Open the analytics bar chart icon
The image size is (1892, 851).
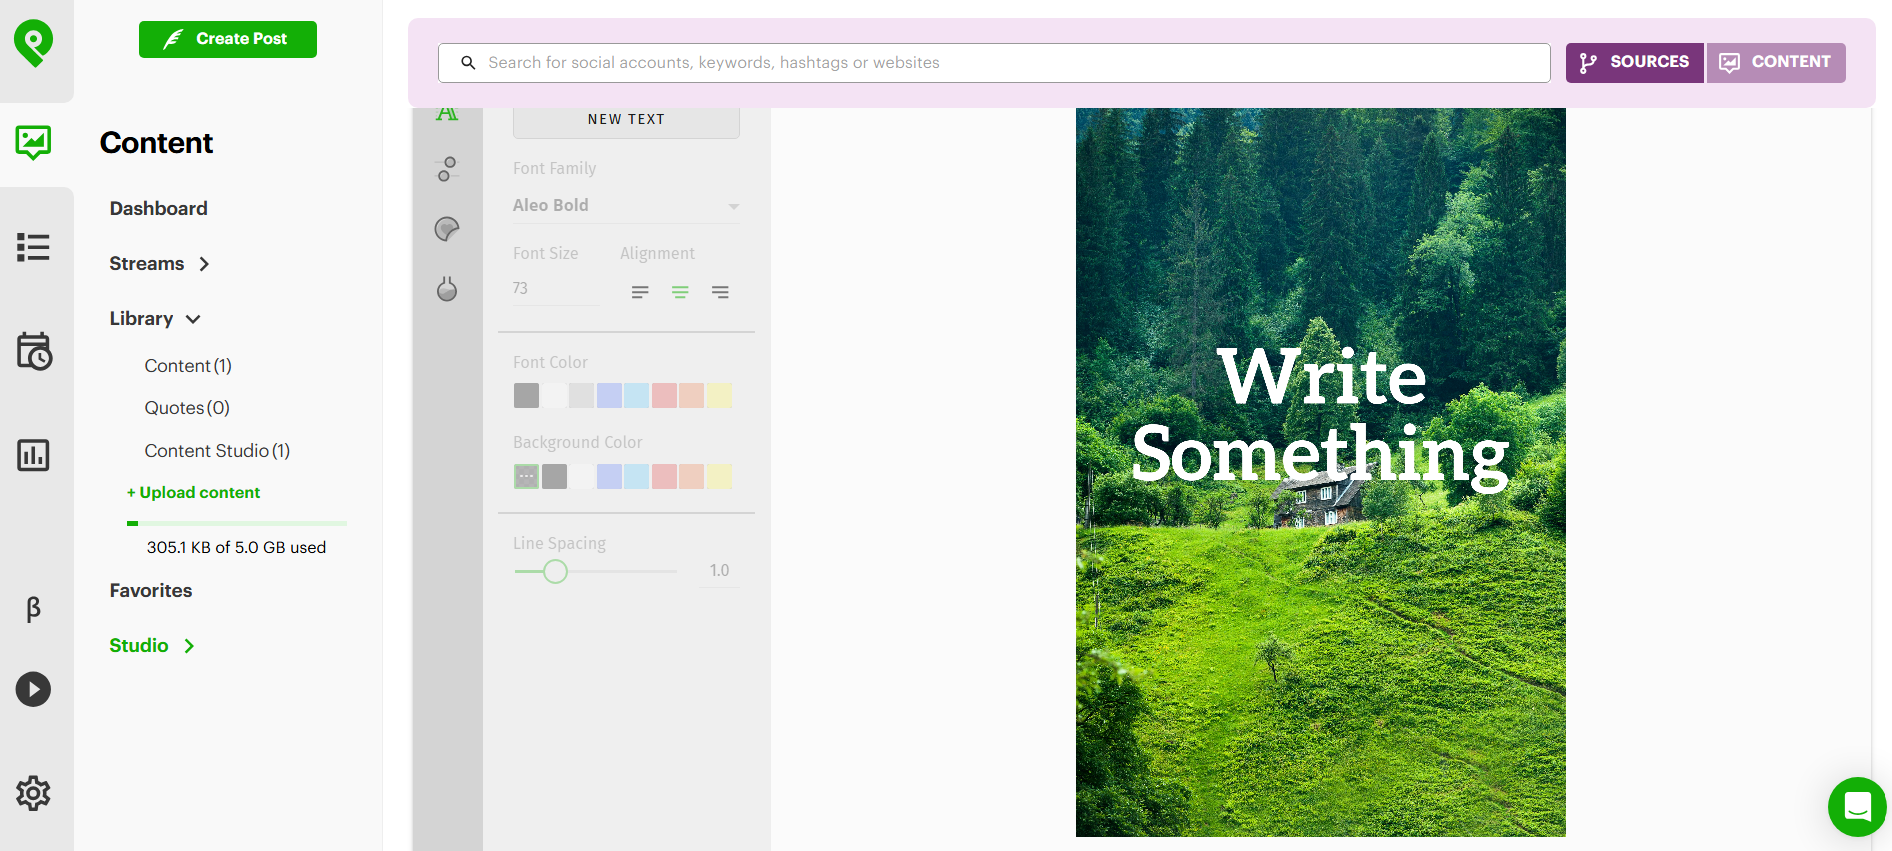33,455
